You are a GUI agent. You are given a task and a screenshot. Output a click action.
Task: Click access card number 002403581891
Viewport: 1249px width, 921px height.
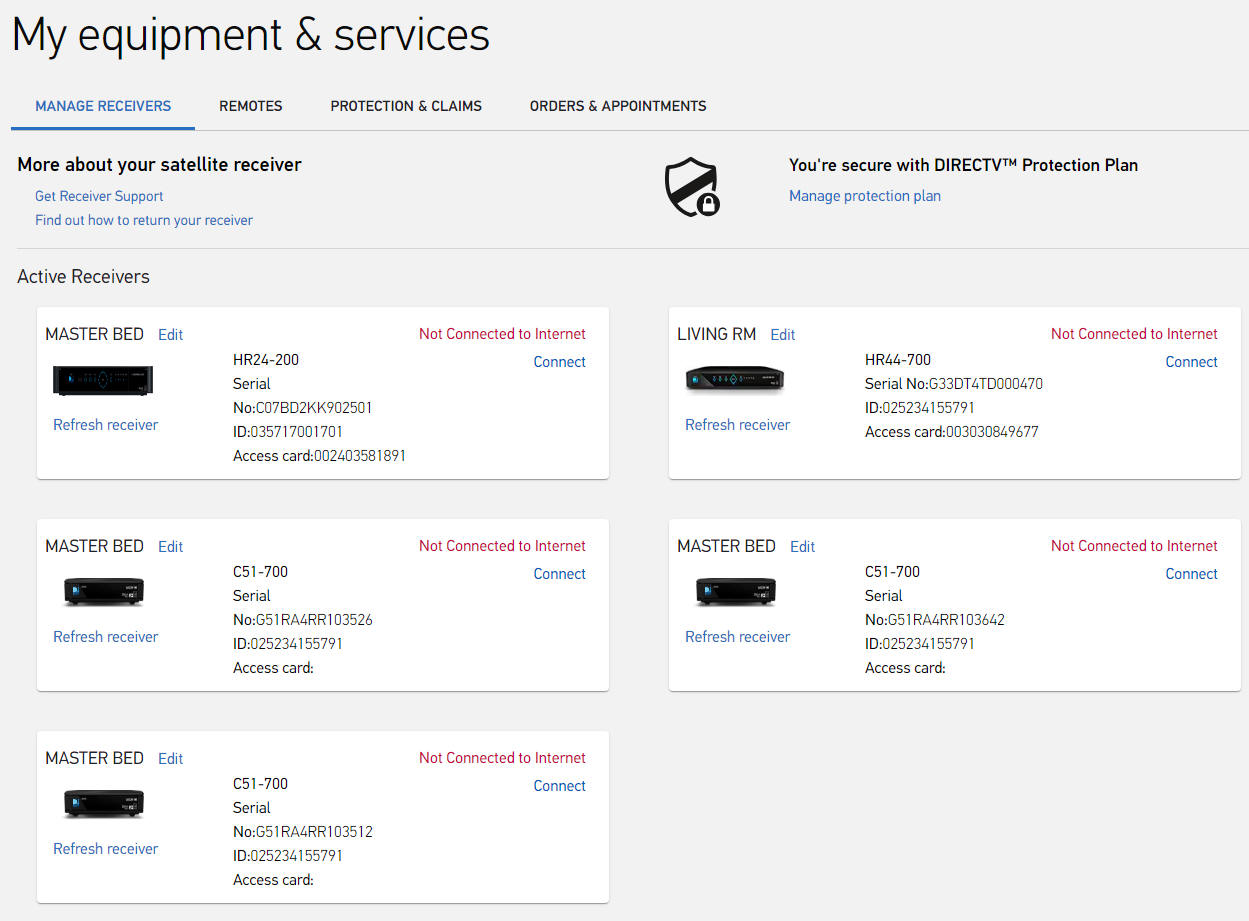coord(360,456)
